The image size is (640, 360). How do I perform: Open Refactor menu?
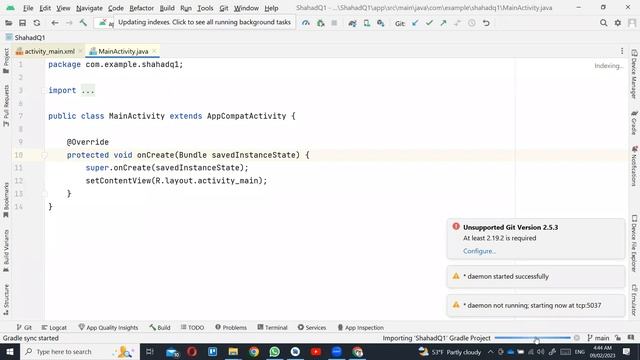pos(141,8)
